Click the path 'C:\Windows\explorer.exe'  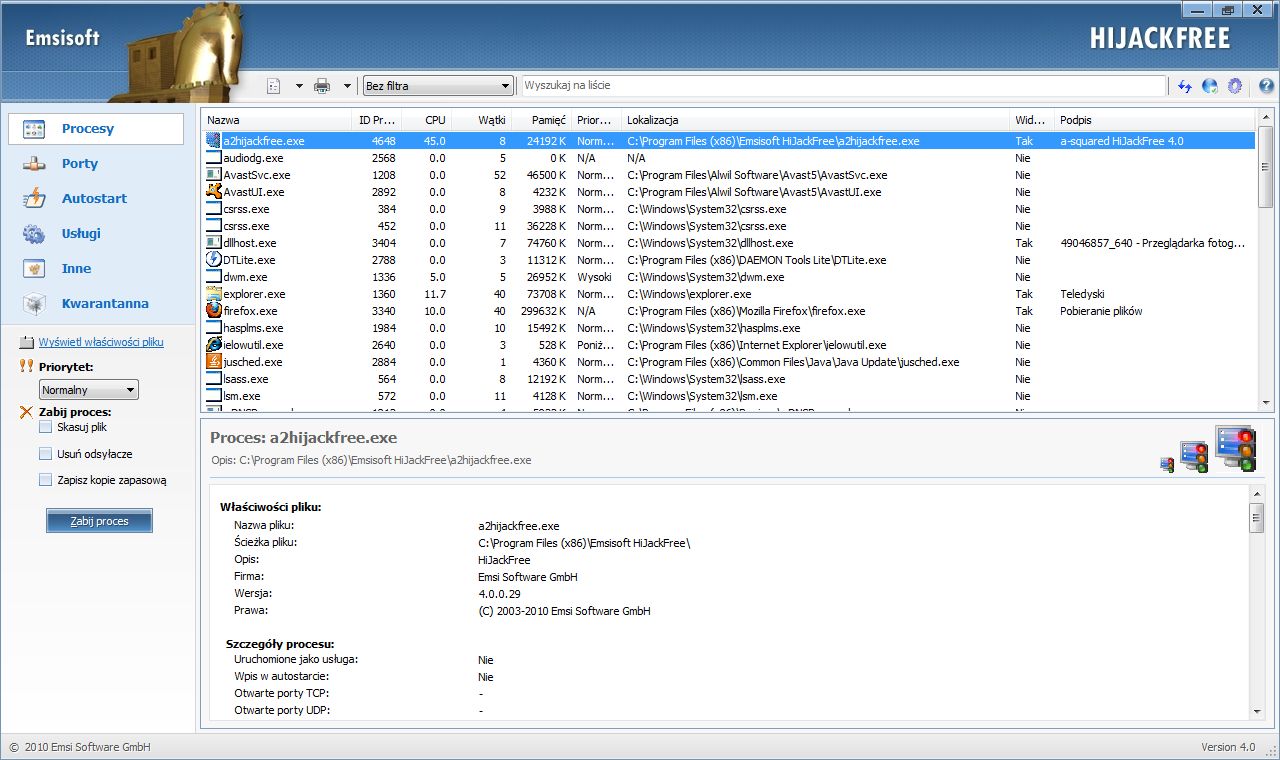[x=689, y=294]
